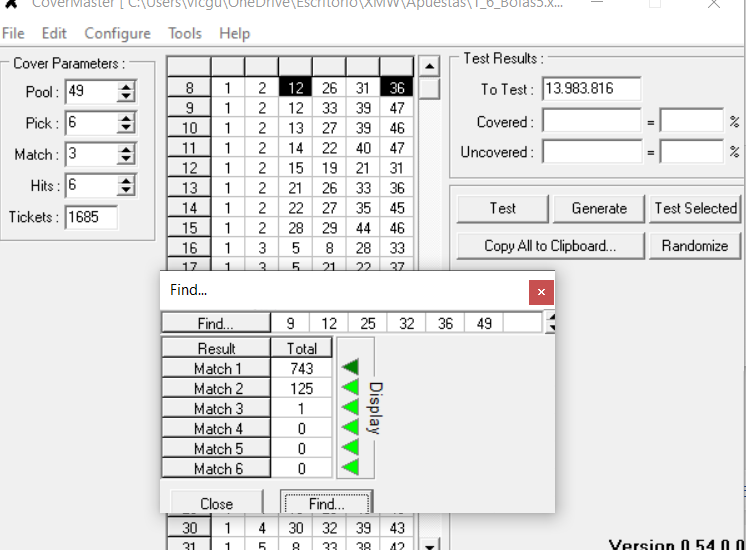The height and width of the screenshot is (550, 746).
Task: Click the Uncovered count field
Action: click(591, 152)
